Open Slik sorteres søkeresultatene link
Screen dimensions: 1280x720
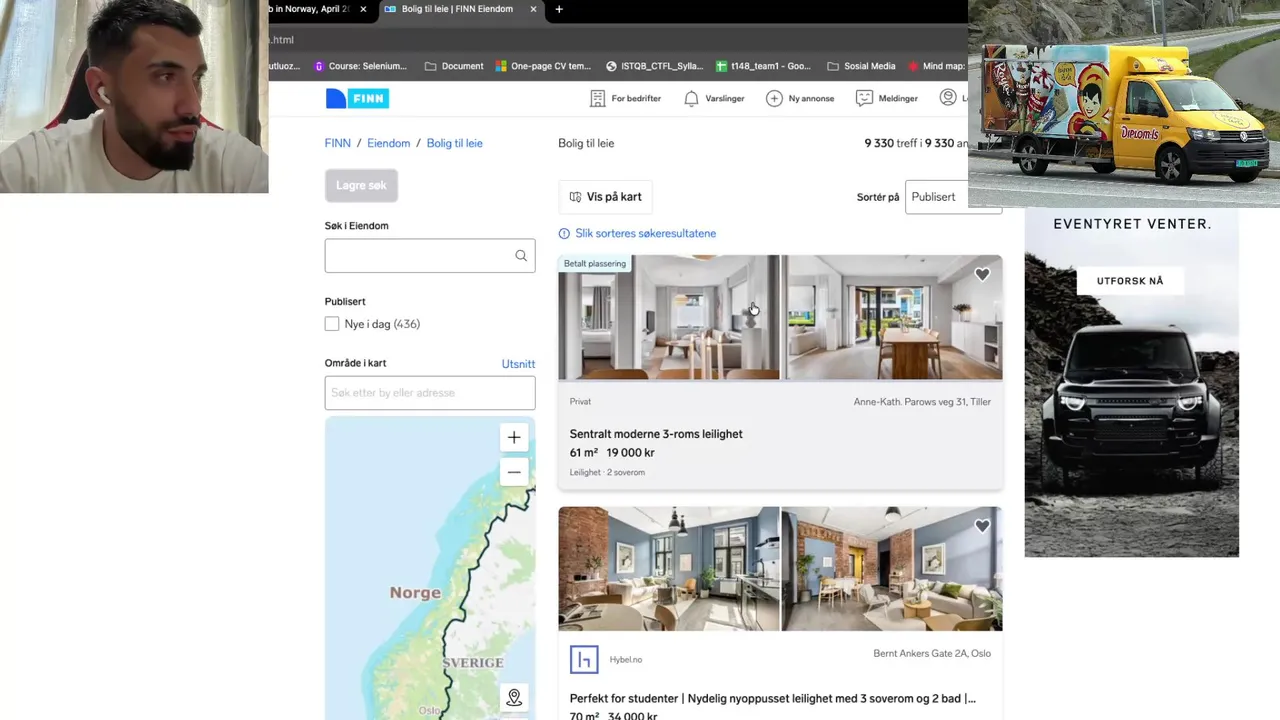tap(637, 233)
